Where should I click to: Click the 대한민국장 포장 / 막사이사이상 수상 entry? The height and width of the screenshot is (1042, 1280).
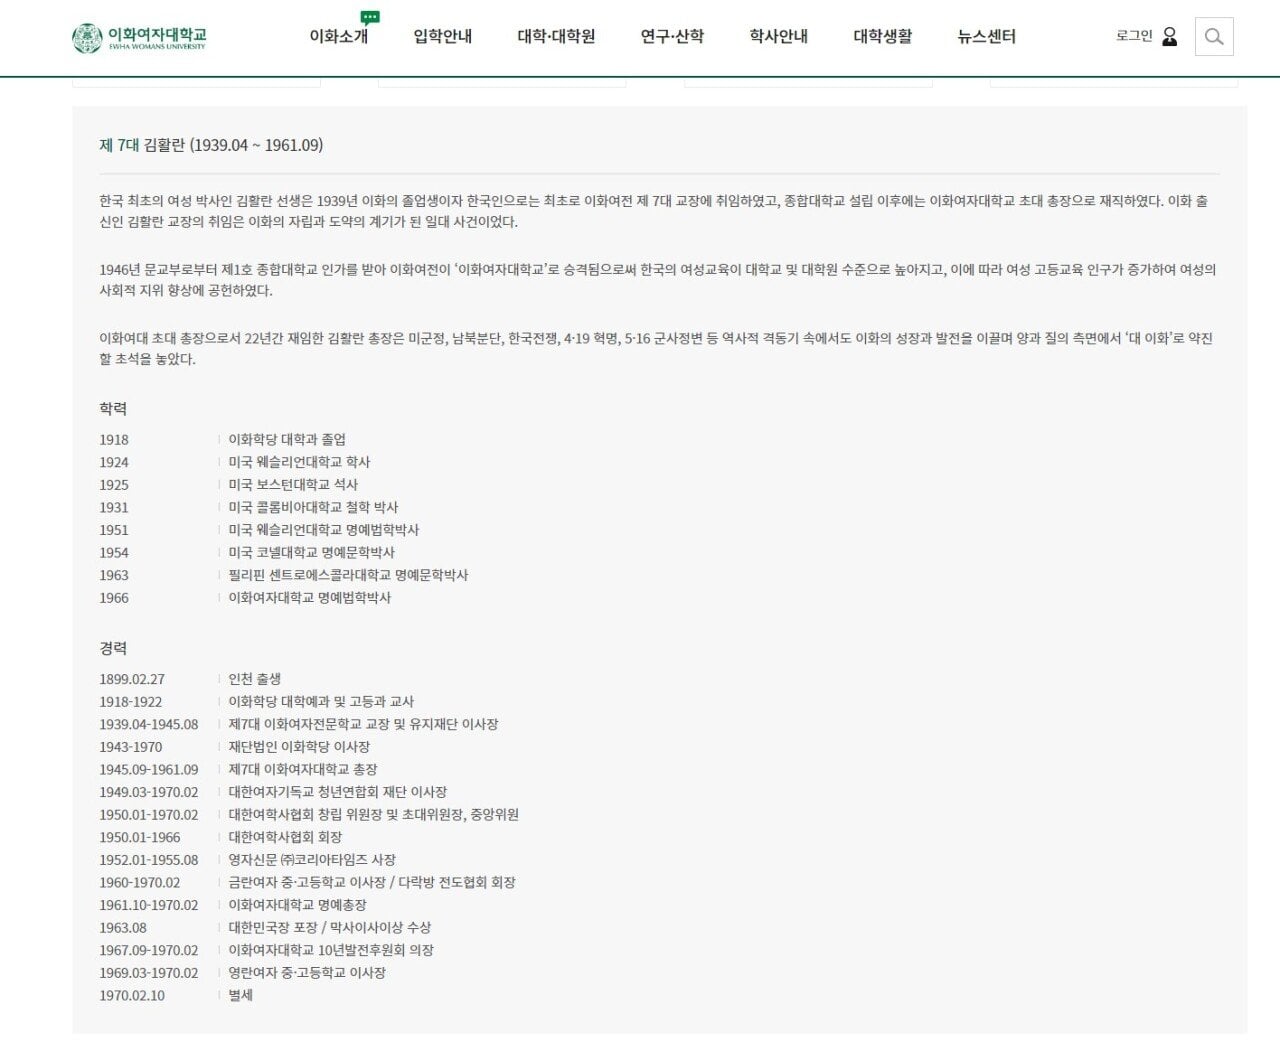(330, 928)
